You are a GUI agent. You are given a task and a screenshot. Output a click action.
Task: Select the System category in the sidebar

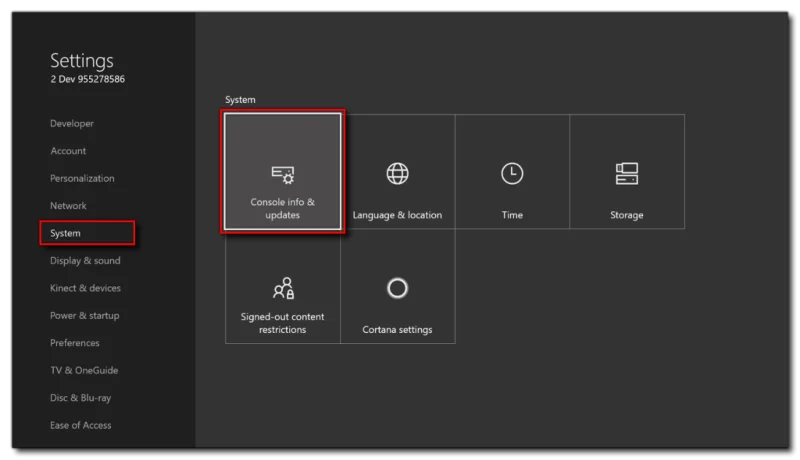[87, 233]
